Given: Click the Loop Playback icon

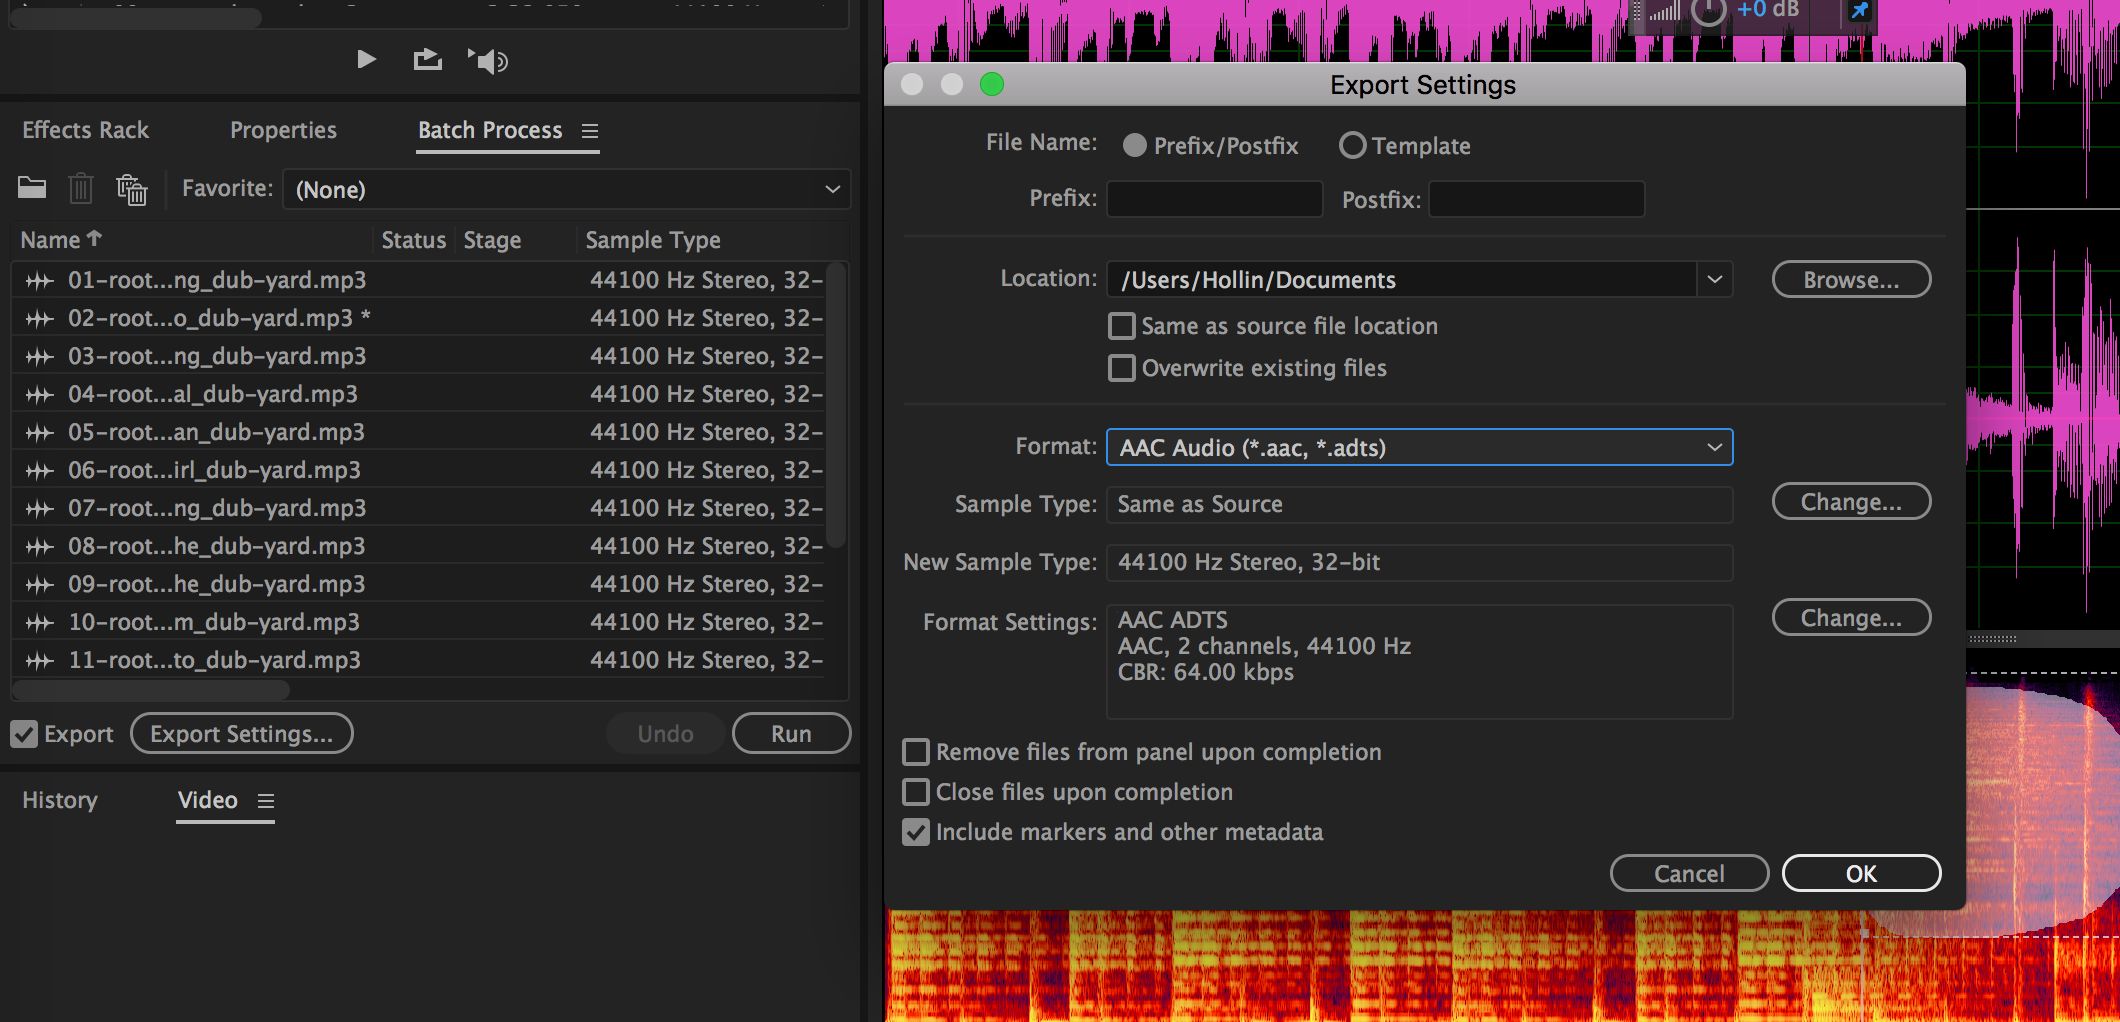Looking at the screenshot, I should [x=428, y=60].
